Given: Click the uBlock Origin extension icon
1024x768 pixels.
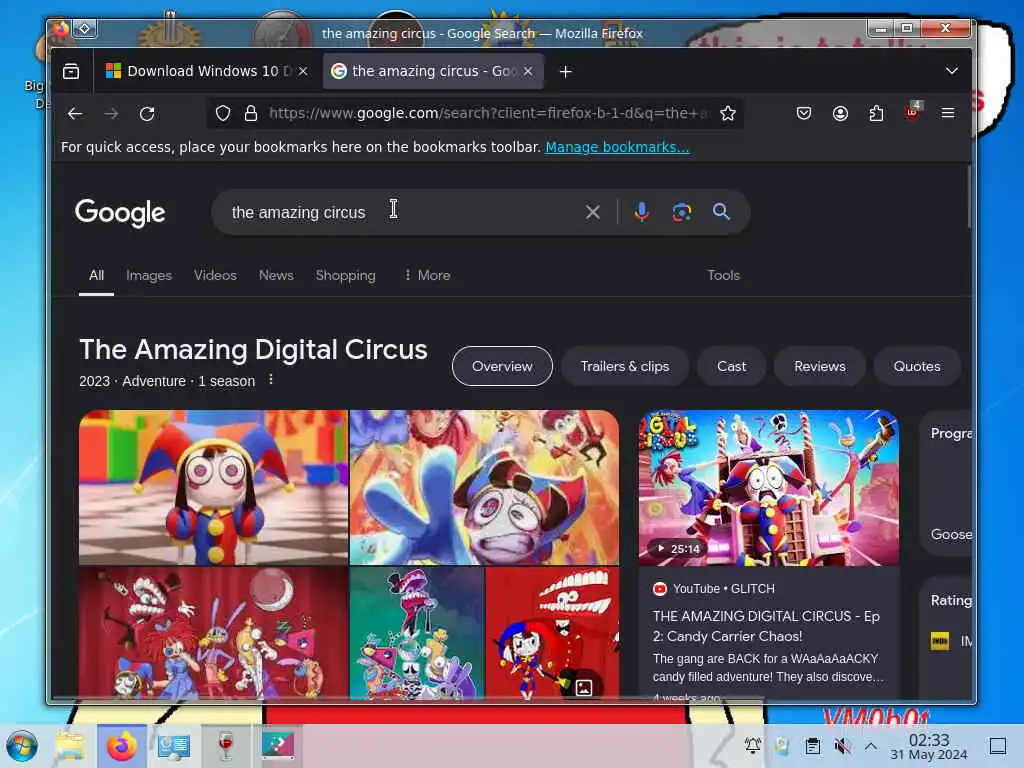Looking at the screenshot, I should pos(912,112).
